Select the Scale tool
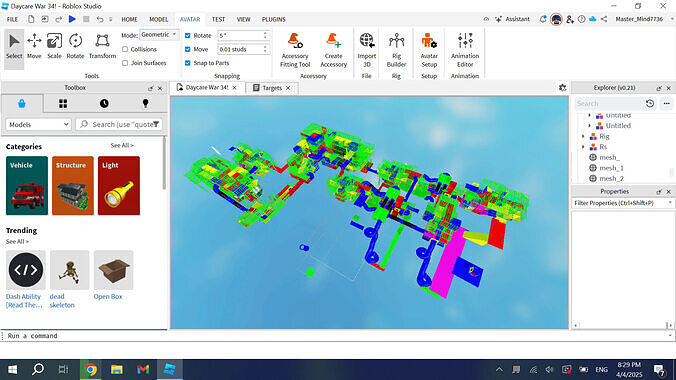Image resolution: width=676 pixels, height=380 pixels. point(54,46)
